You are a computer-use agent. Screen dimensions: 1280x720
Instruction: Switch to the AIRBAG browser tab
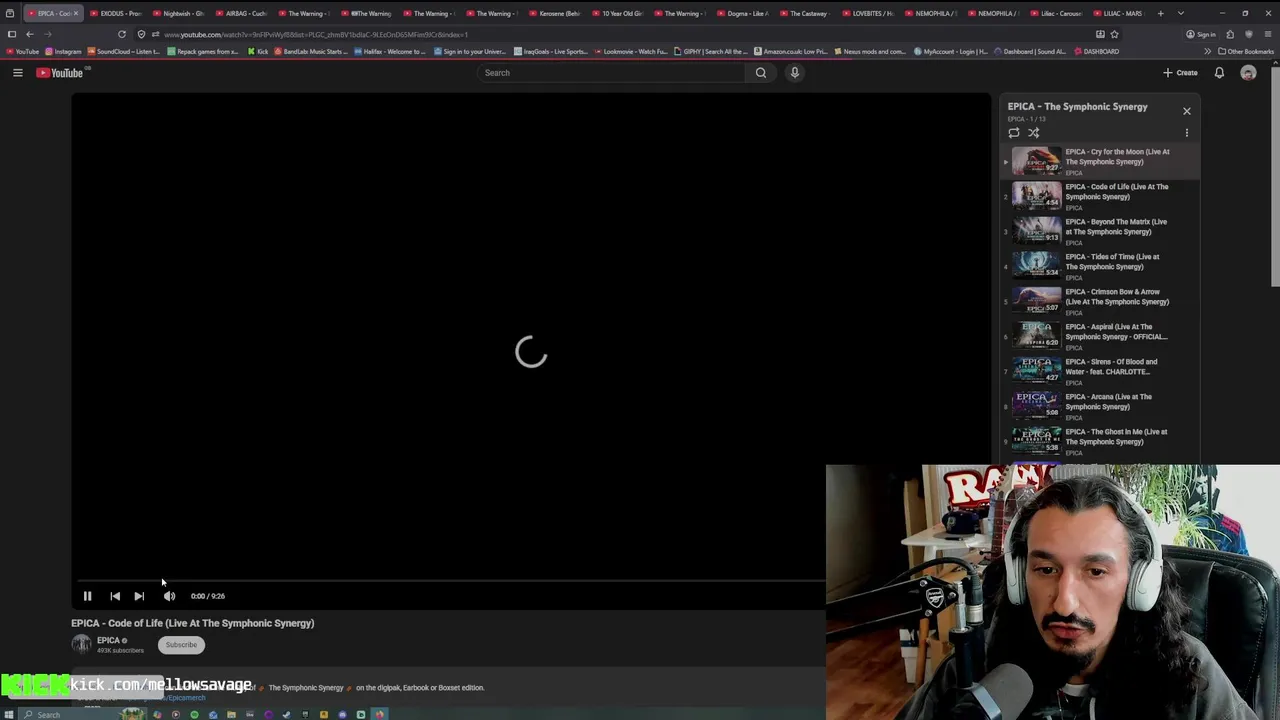tap(240, 13)
